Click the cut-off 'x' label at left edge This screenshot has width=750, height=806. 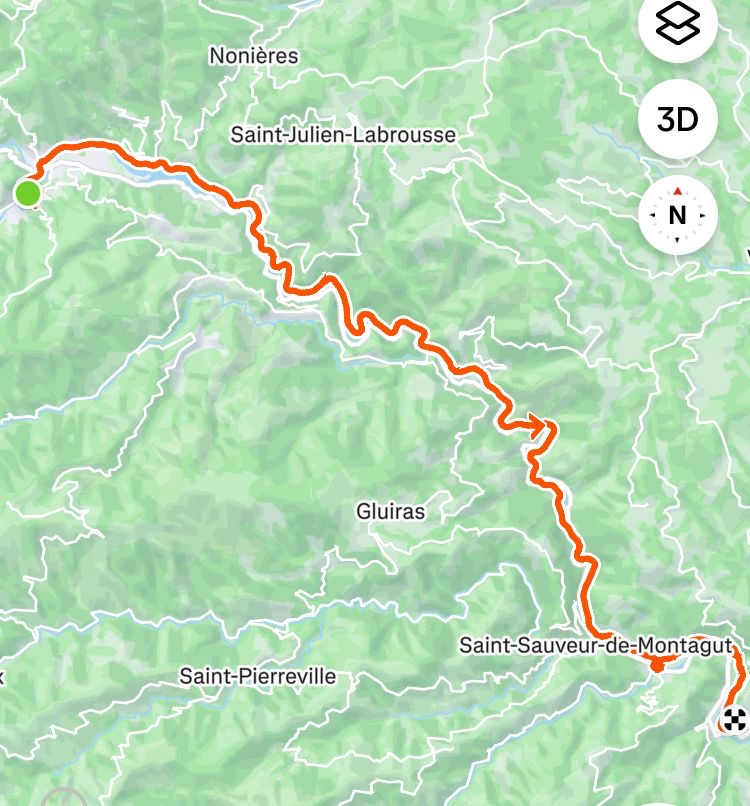2,677
